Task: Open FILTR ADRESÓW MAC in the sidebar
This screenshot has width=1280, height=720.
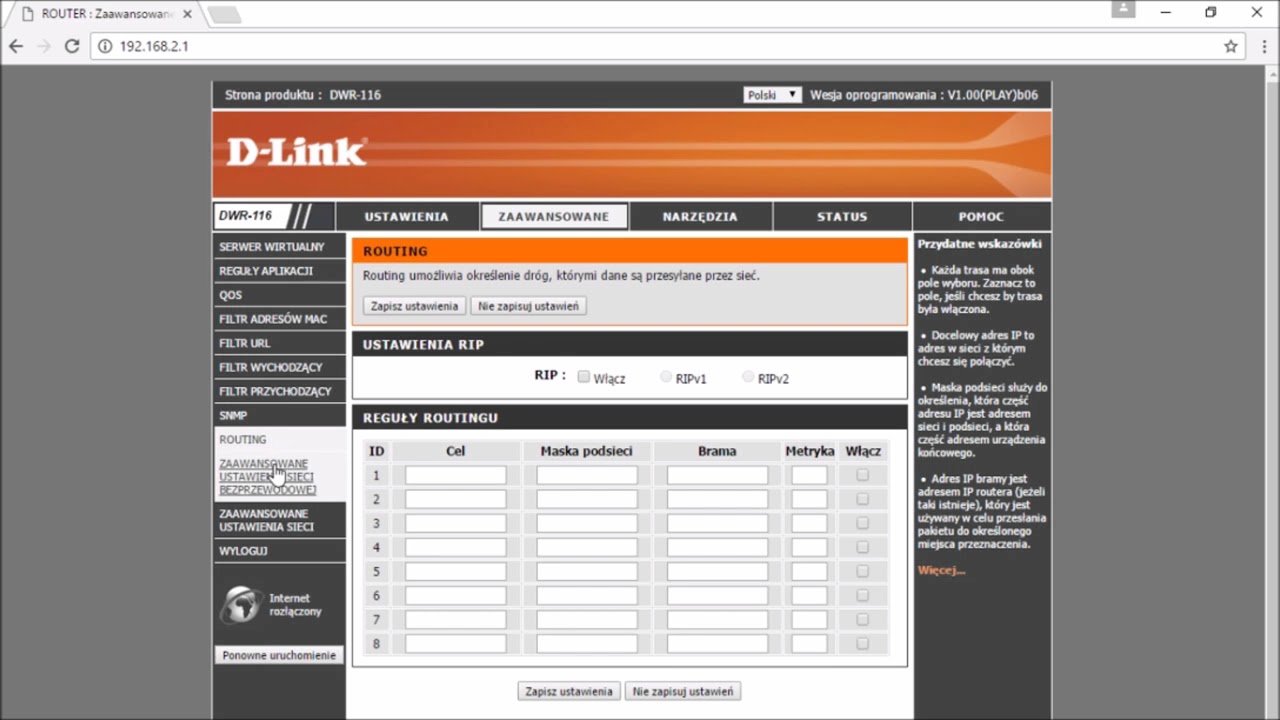Action: 279,318
